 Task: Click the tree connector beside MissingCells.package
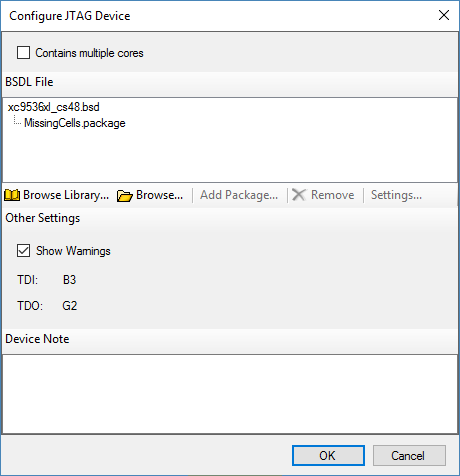(x=17, y=121)
